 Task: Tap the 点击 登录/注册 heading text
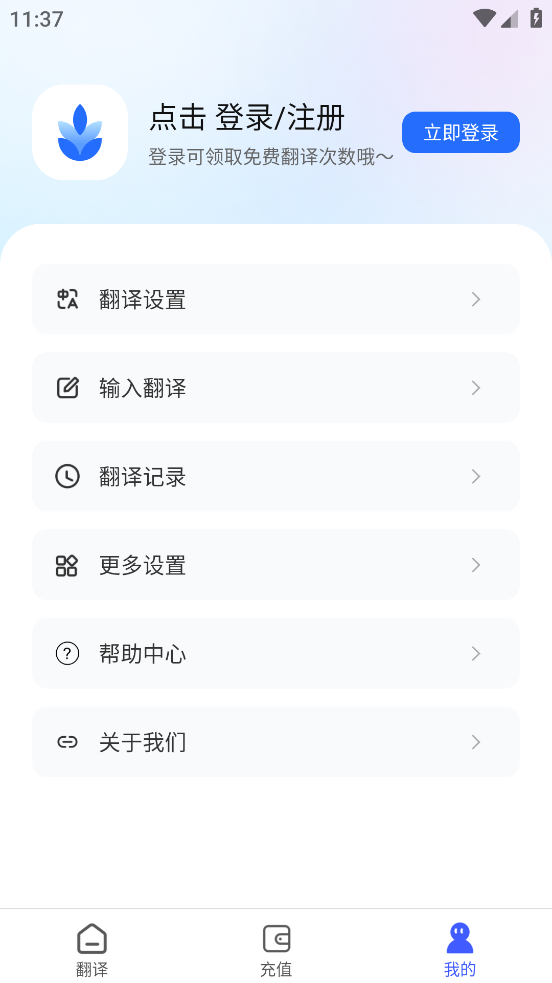pos(247,118)
